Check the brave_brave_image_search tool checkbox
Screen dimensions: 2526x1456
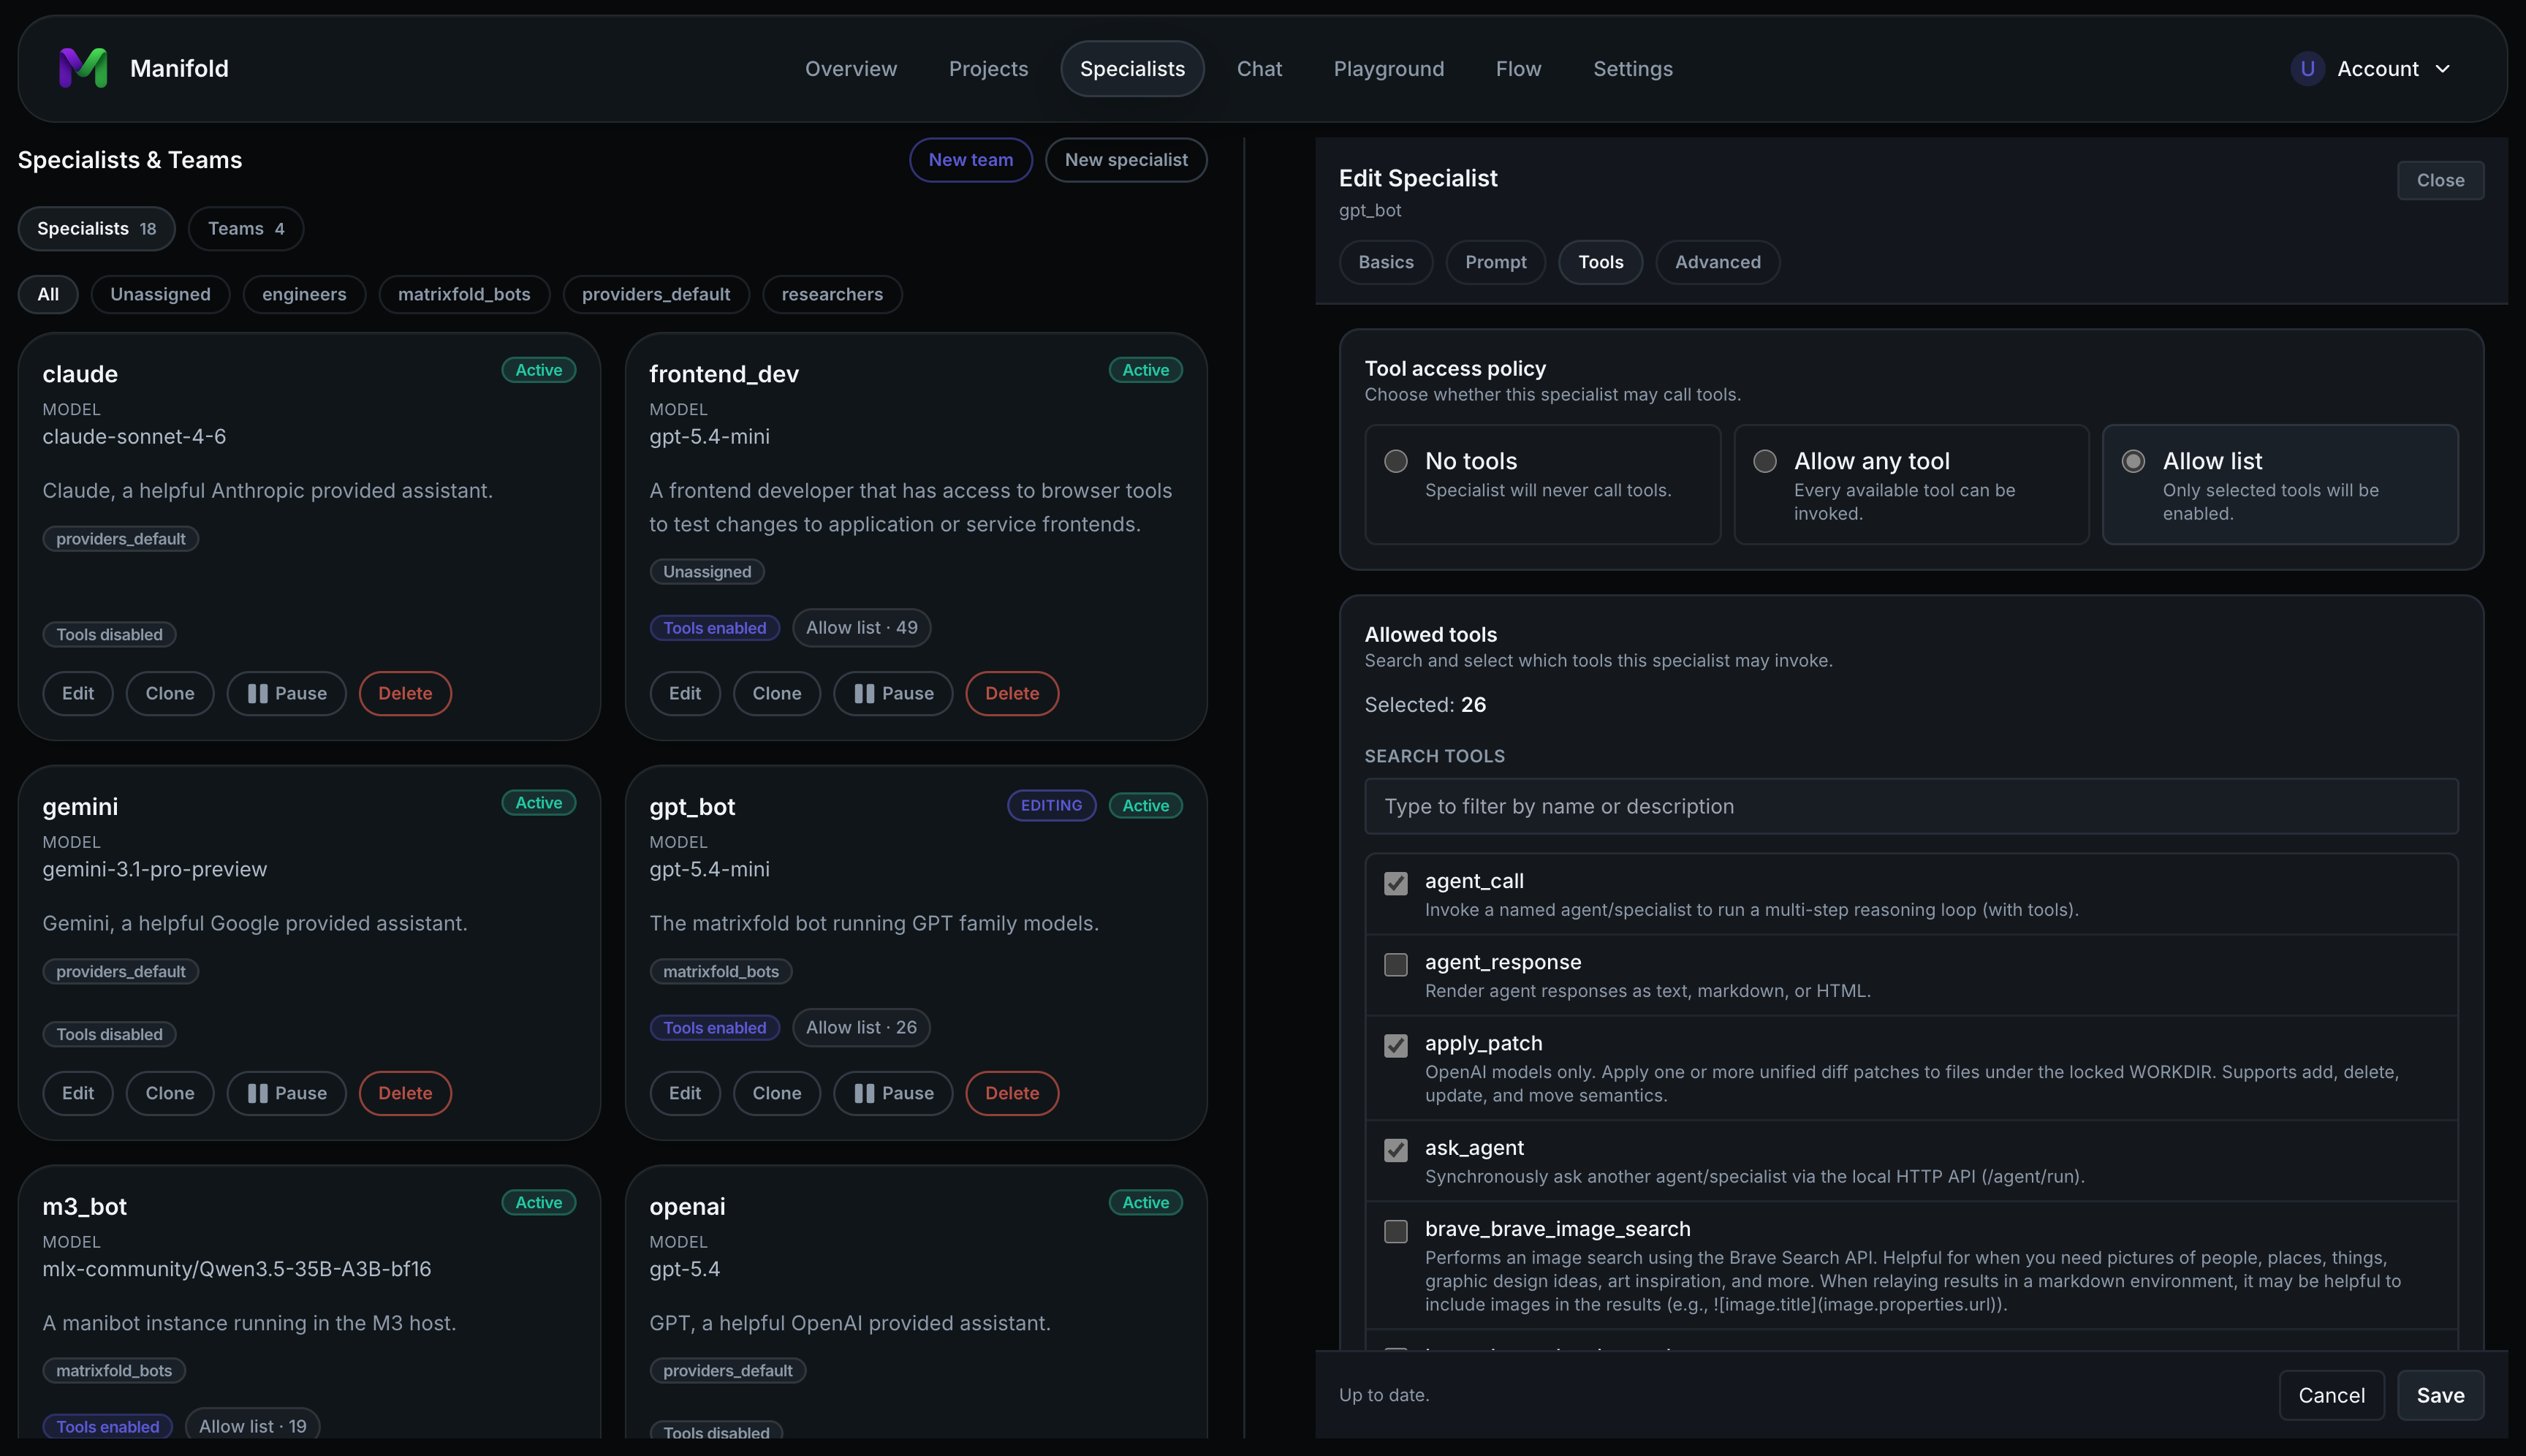1395,1231
